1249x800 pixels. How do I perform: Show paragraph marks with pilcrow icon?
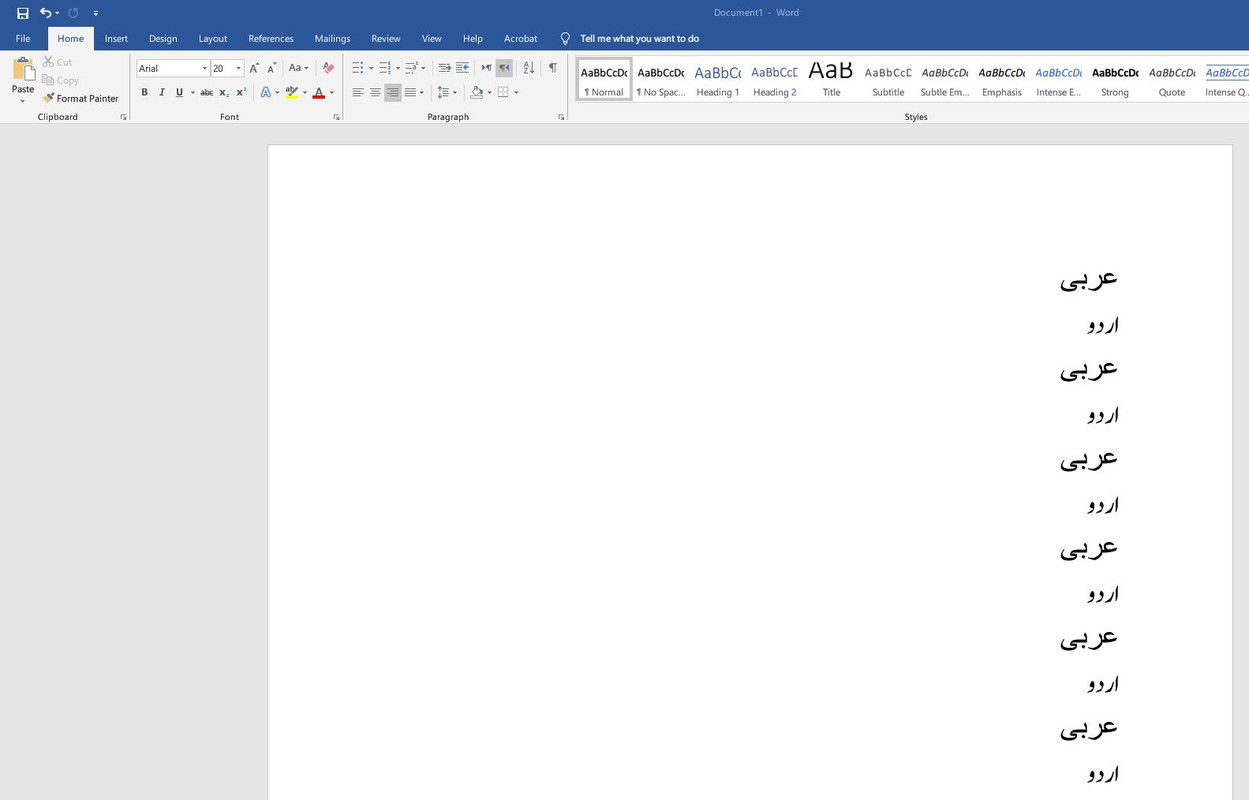point(552,68)
